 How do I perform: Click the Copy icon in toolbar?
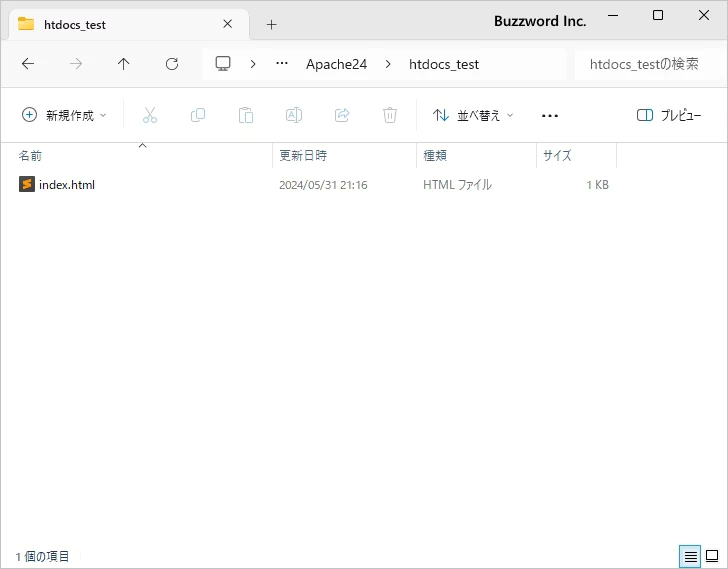tap(198, 115)
